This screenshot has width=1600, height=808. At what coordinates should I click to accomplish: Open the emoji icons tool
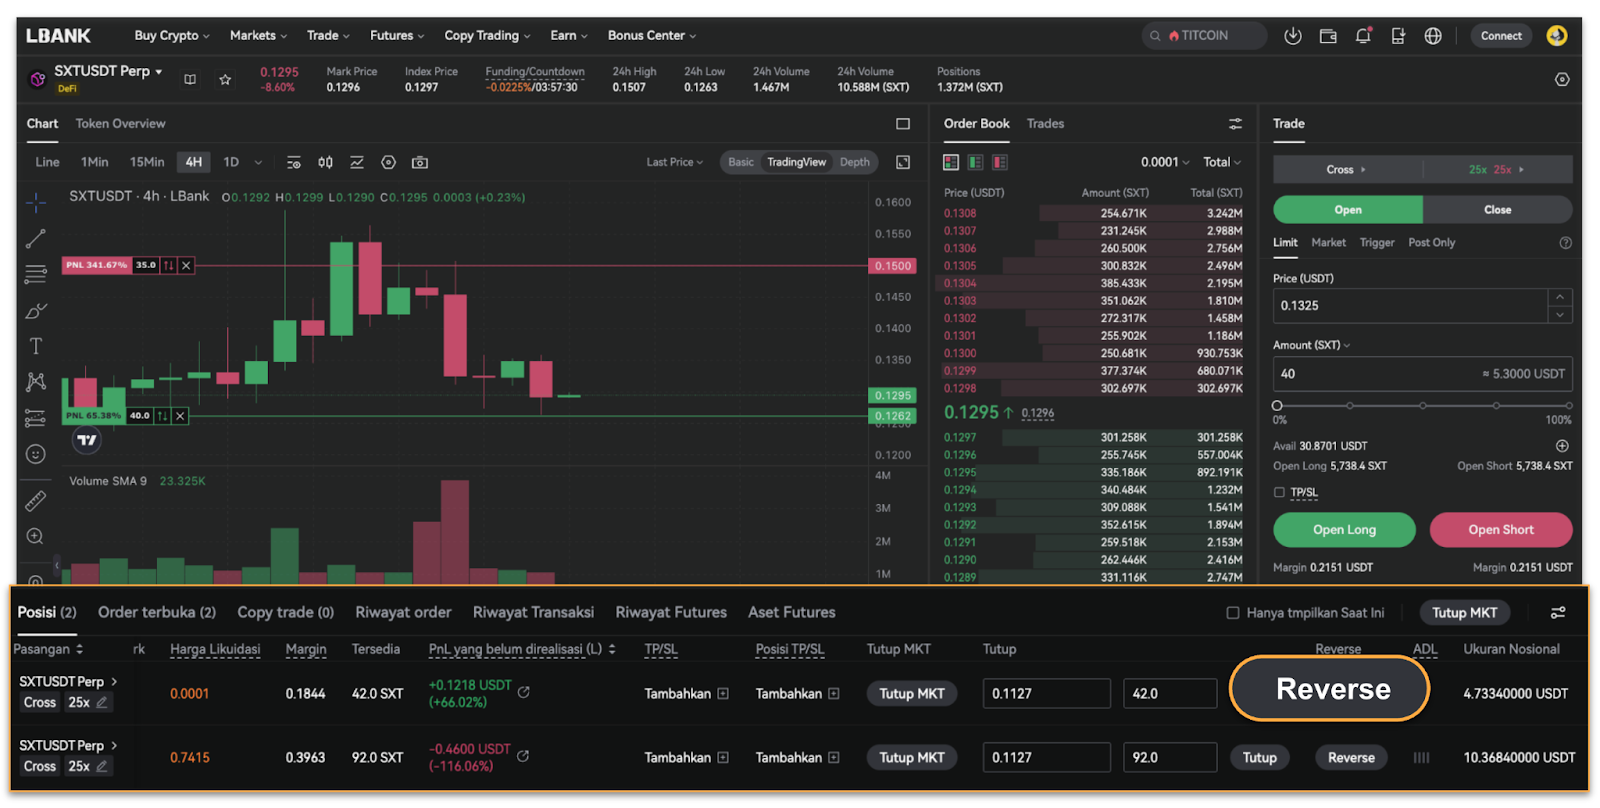36,454
